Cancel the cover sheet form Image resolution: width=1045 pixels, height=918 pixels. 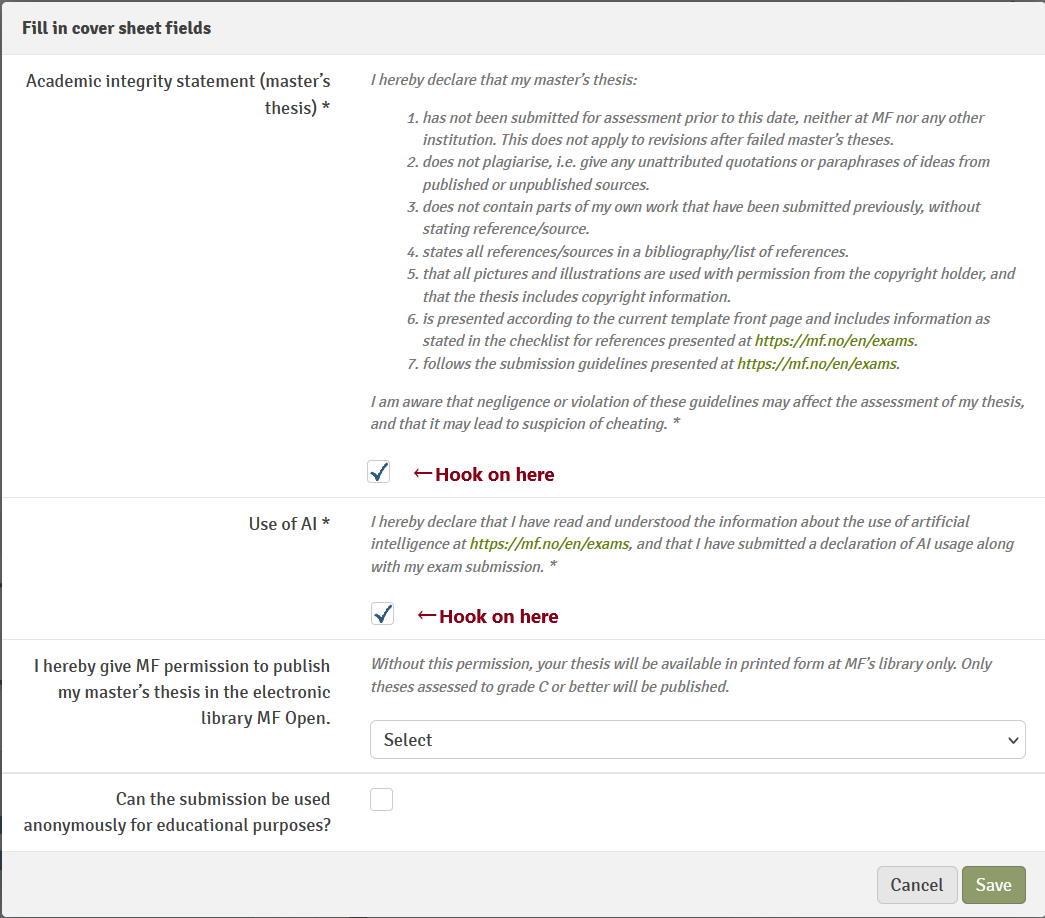coord(916,885)
